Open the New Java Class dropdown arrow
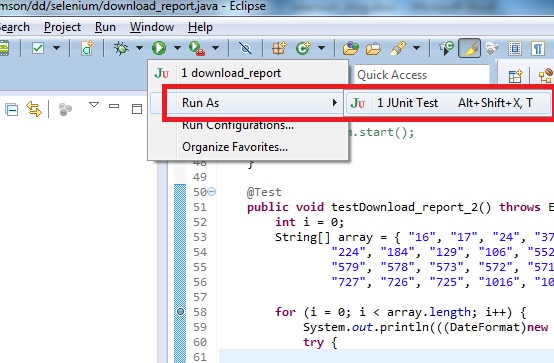 (x=321, y=48)
